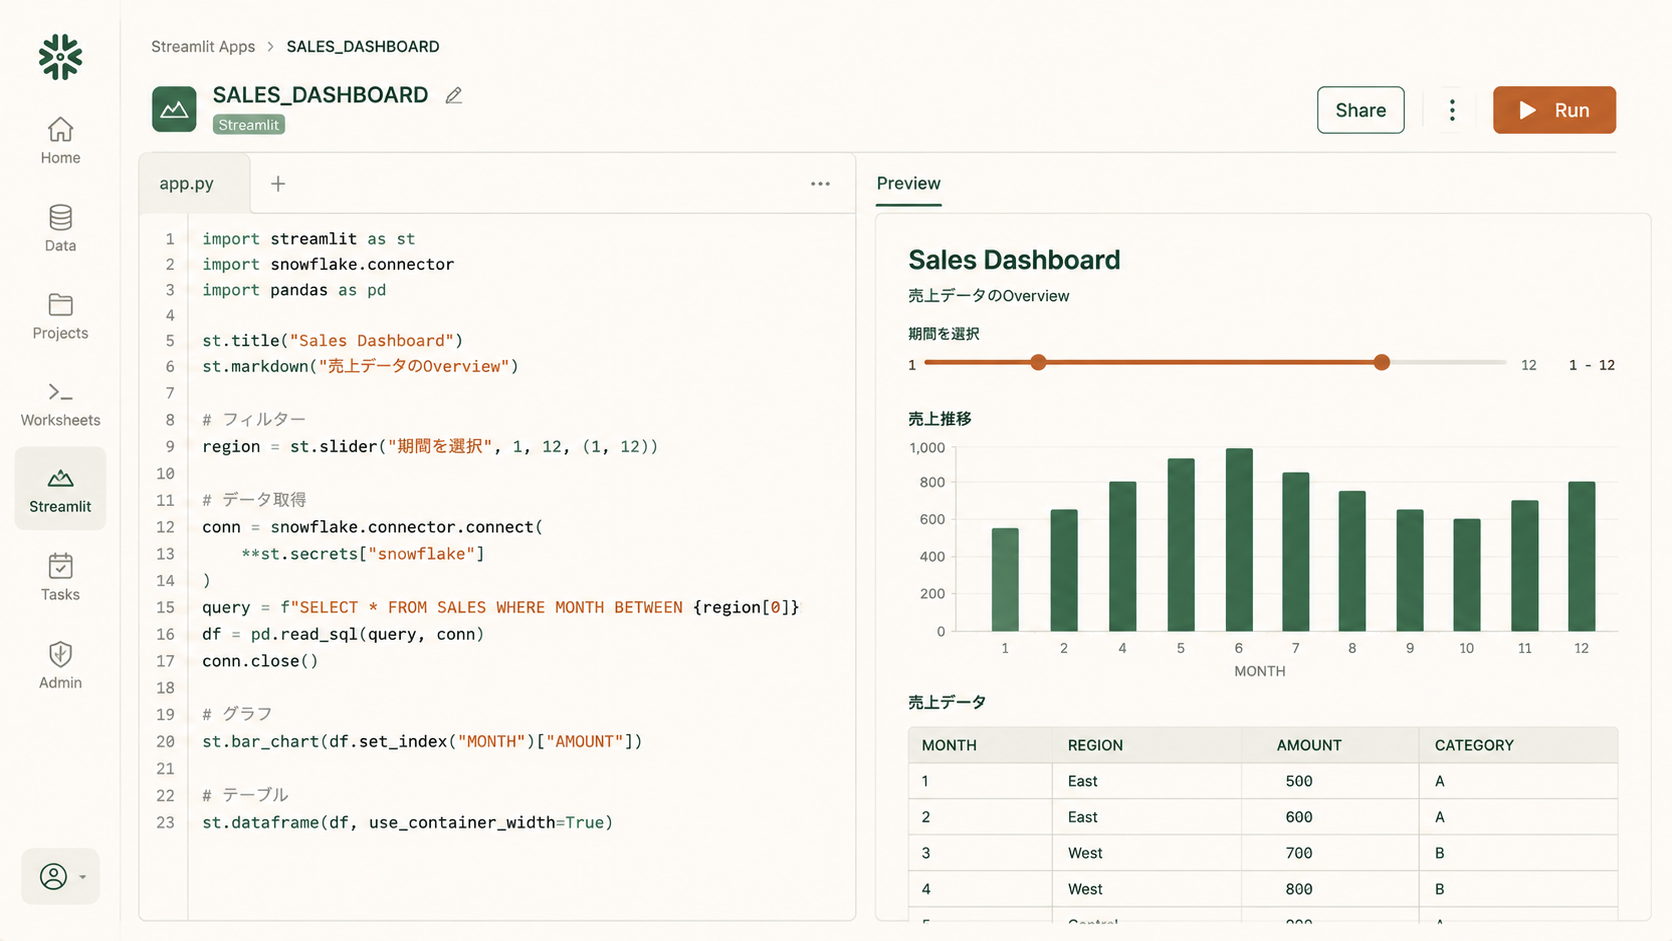1672x941 pixels.
Task: Click the 売上データのOverview subtitle in preview
Action: tap(988, 296)
